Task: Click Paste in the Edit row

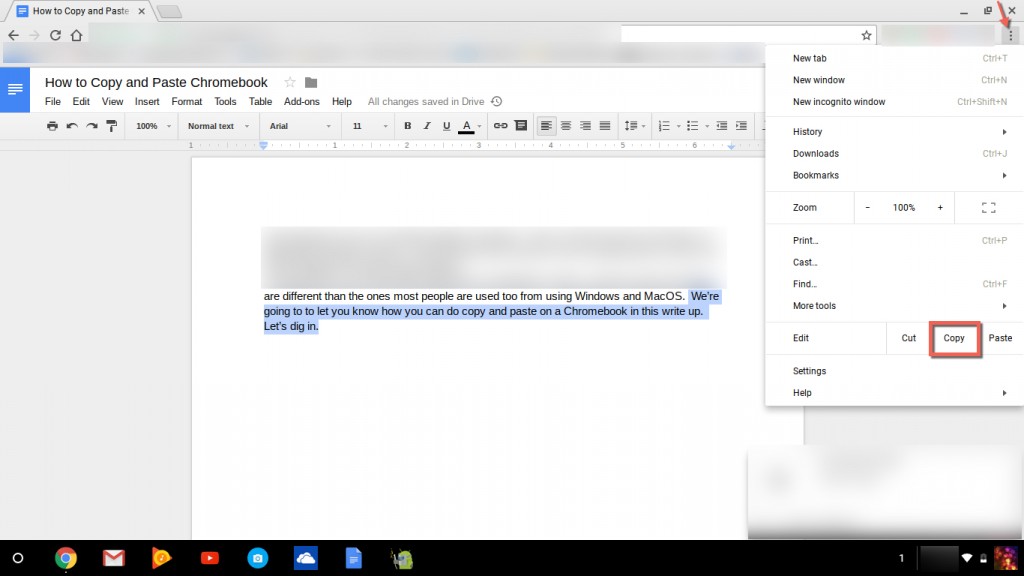Action: click(x=1000, y=338)
